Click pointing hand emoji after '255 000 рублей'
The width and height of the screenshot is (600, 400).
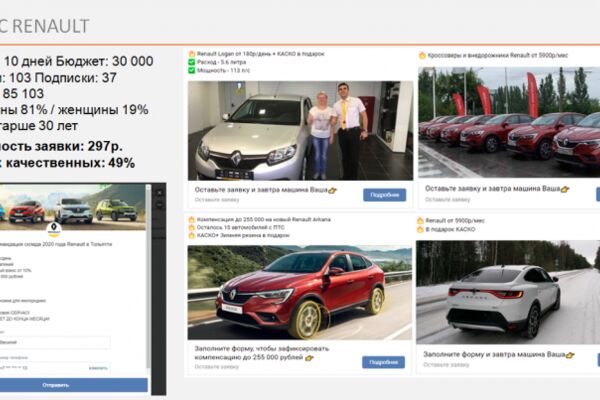click(309, 358)
